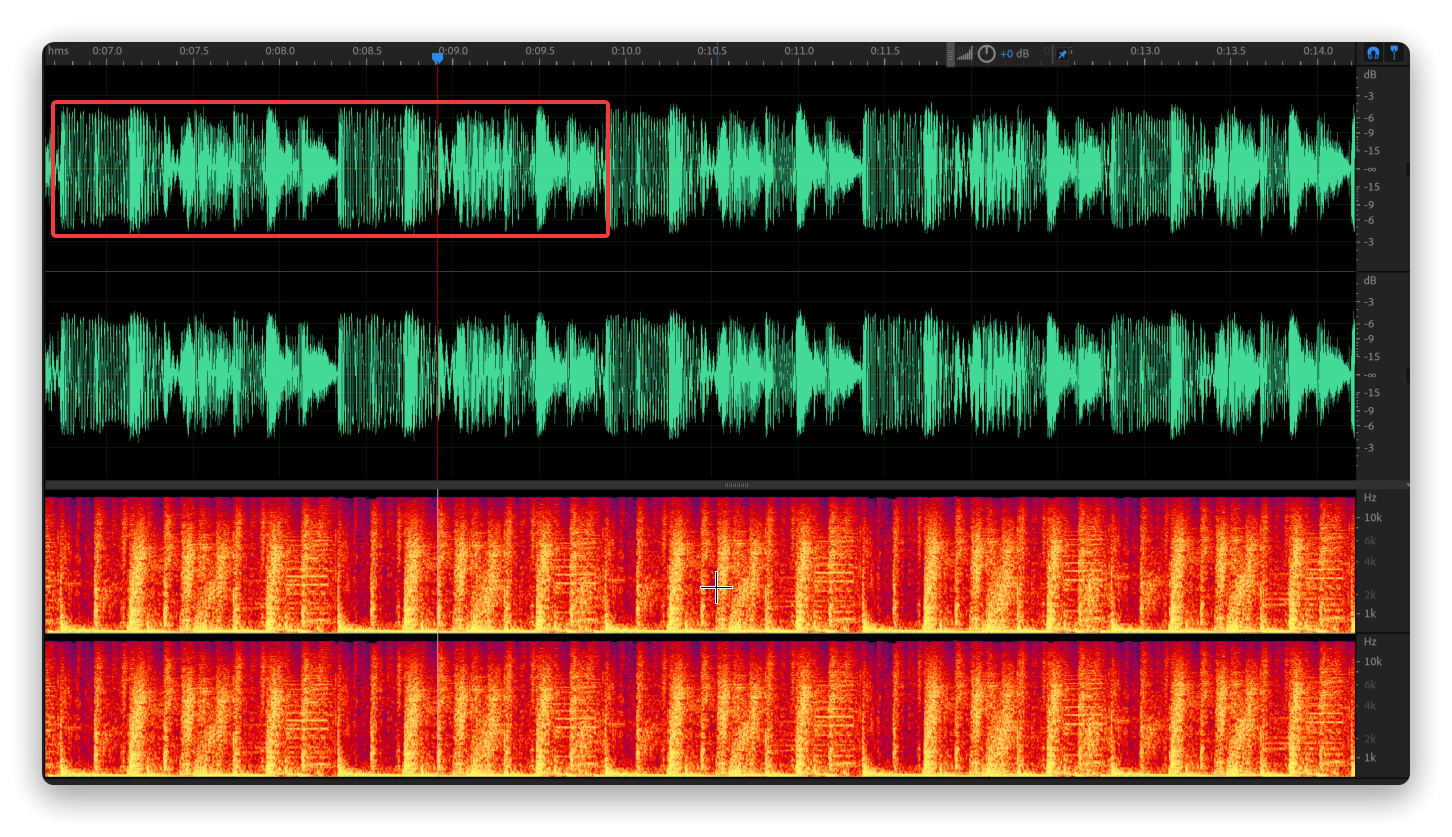Click the 0:11.5 mark on time ruler
The width and height of the screenshot is (1452, 837).
(x=885, y=50)
